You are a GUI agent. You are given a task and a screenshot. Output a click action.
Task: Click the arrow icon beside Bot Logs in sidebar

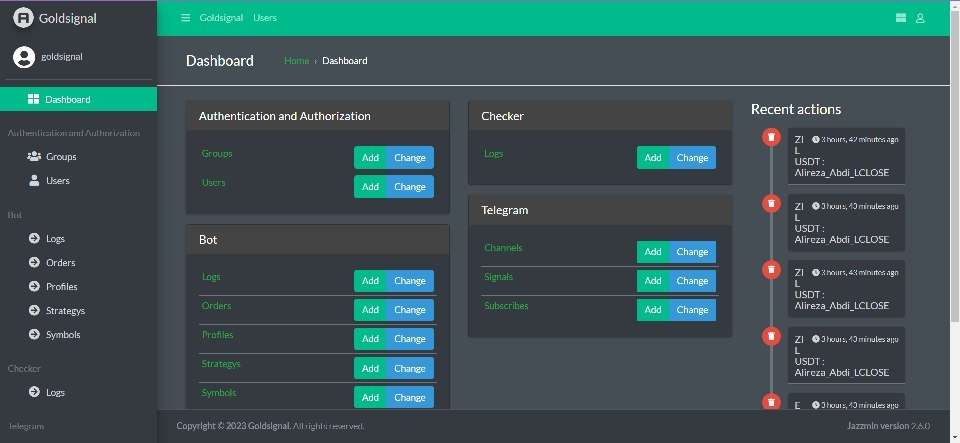click(x=34, y=239)
